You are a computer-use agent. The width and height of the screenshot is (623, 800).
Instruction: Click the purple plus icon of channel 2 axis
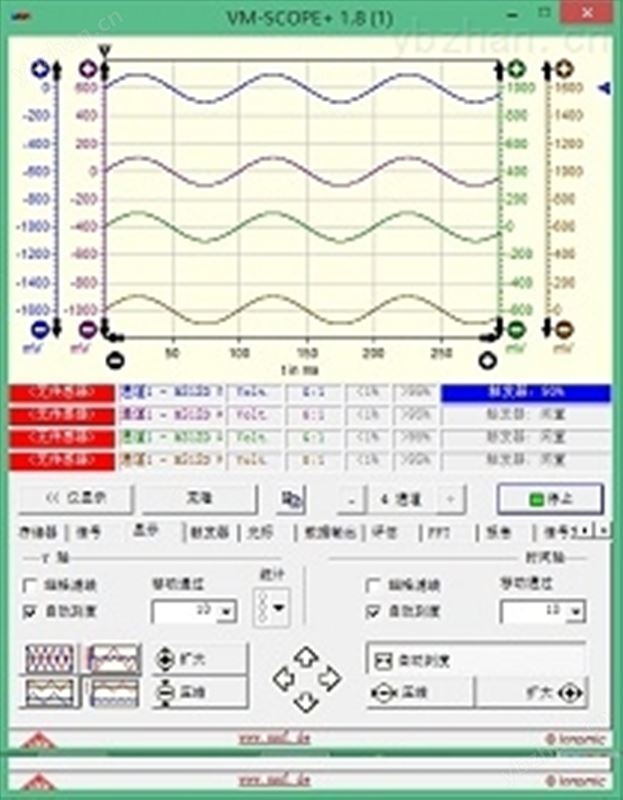point(88,68)
